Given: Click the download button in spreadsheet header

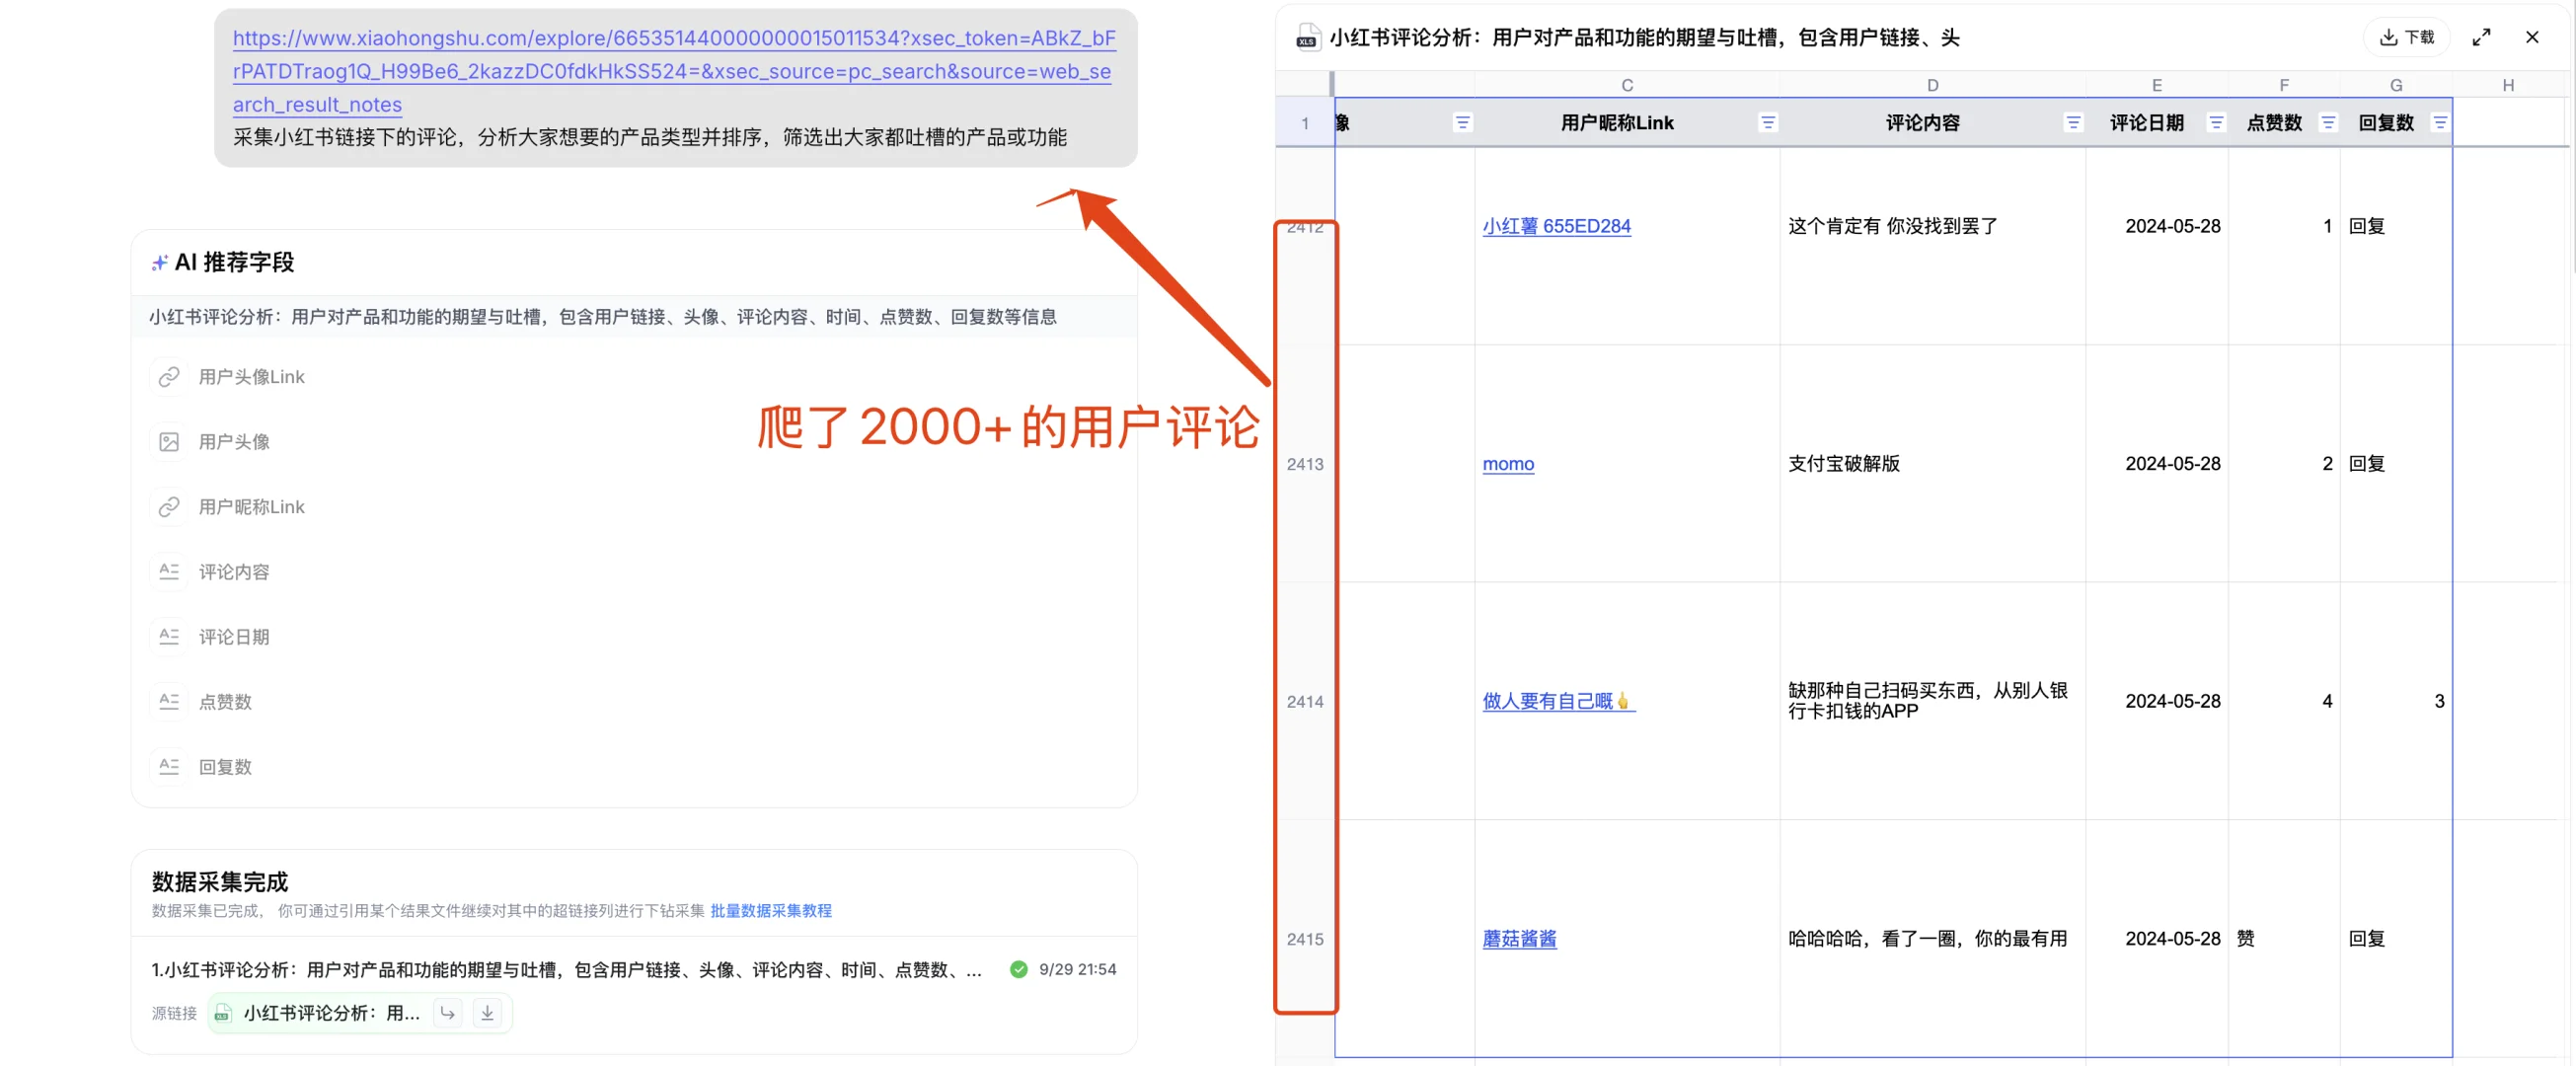Looking at the screenshot, I should point(2407,37).
